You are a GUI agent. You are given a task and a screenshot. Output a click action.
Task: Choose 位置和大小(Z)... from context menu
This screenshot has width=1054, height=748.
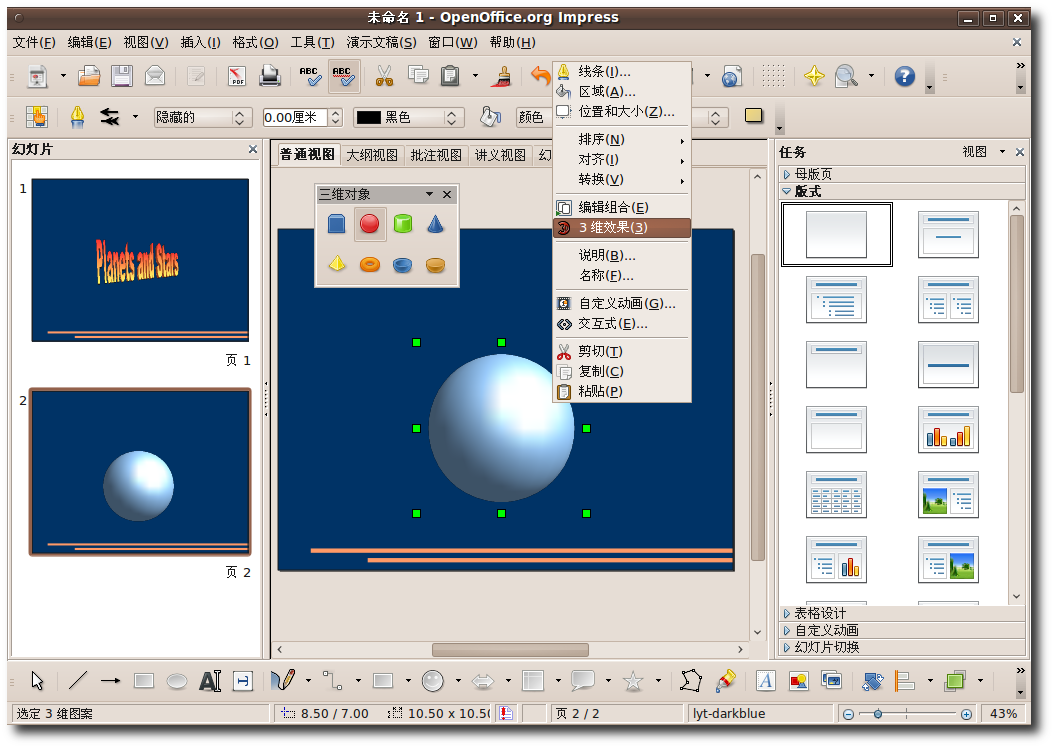pos(622,112)
